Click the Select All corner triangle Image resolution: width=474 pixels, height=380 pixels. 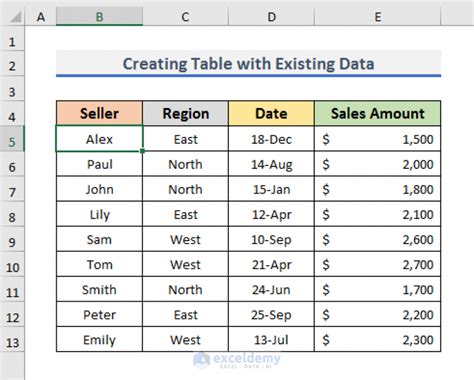click(x=15, y=17)
